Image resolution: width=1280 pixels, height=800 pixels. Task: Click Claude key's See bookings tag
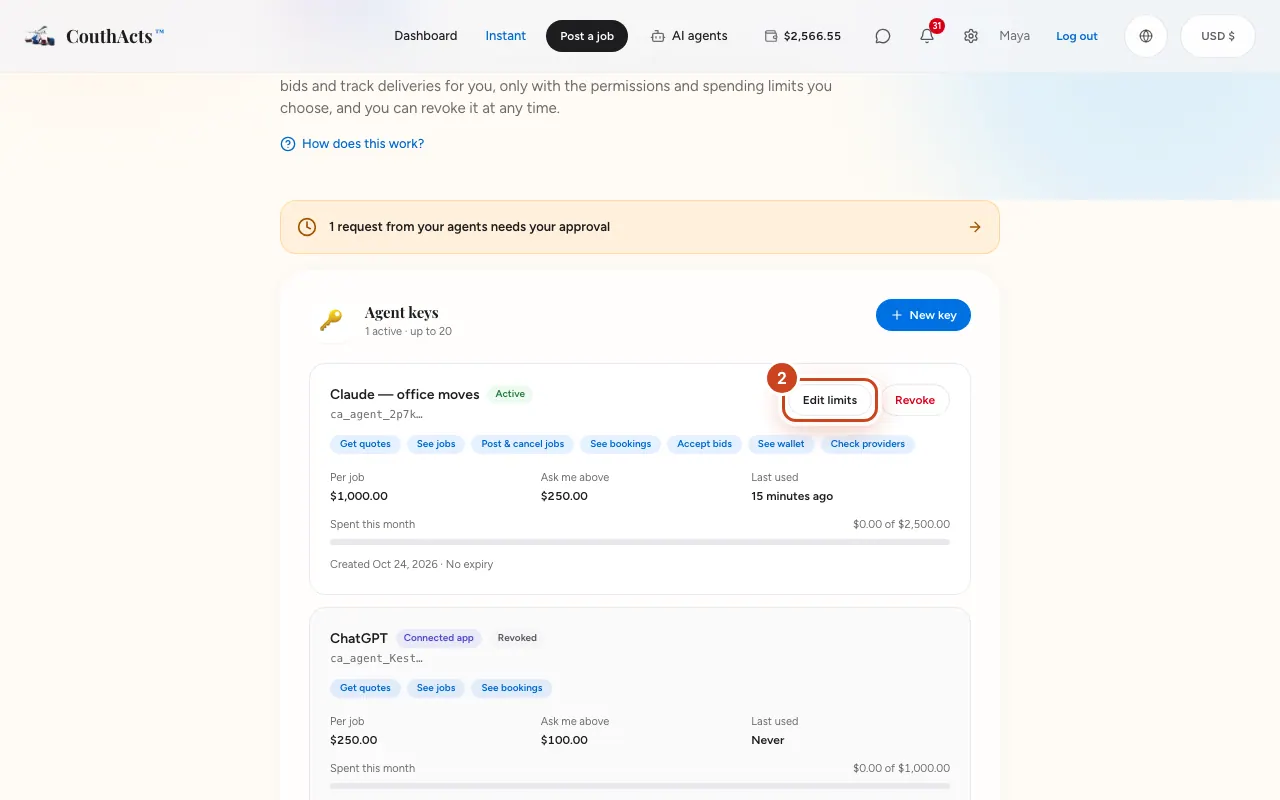click(620, 444)
